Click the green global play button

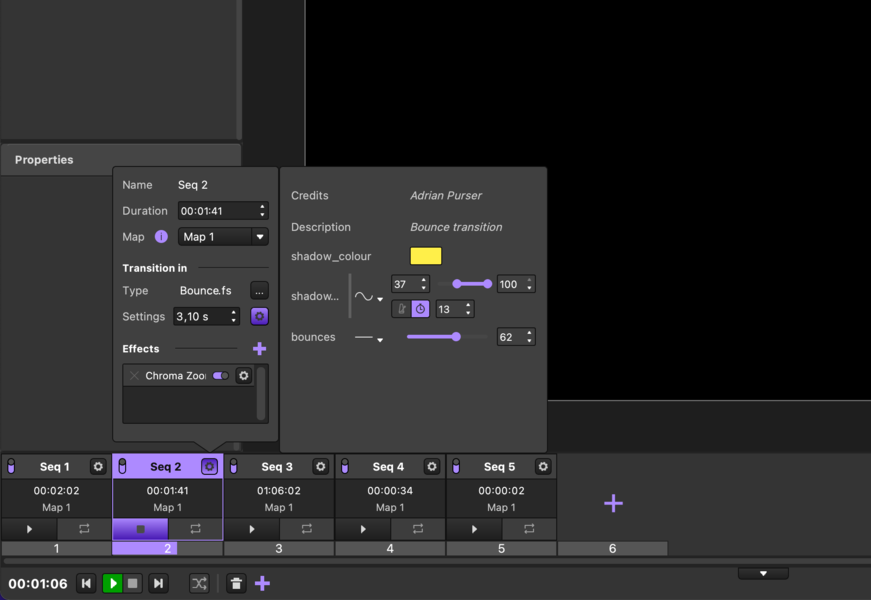pyautogui.click(x=113, y=583)
